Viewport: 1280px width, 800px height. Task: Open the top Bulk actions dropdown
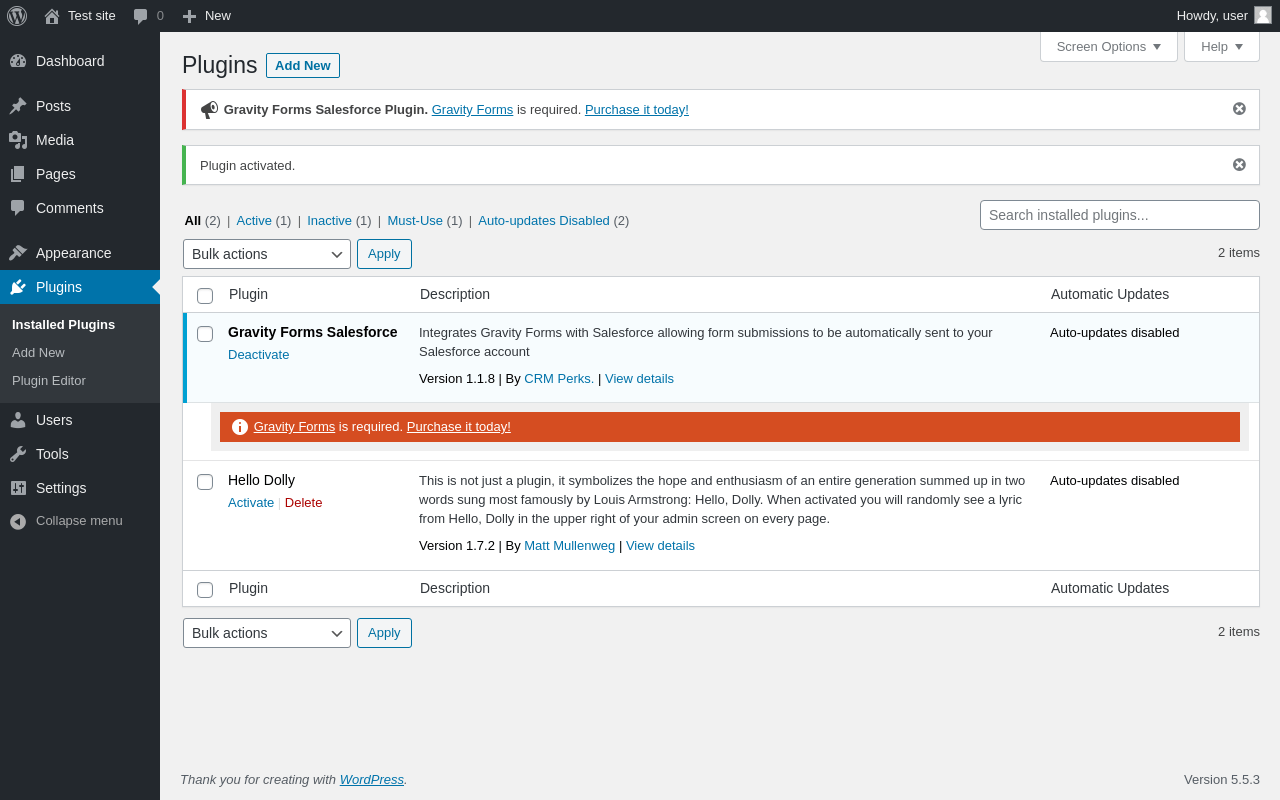(x=266, y=254)
